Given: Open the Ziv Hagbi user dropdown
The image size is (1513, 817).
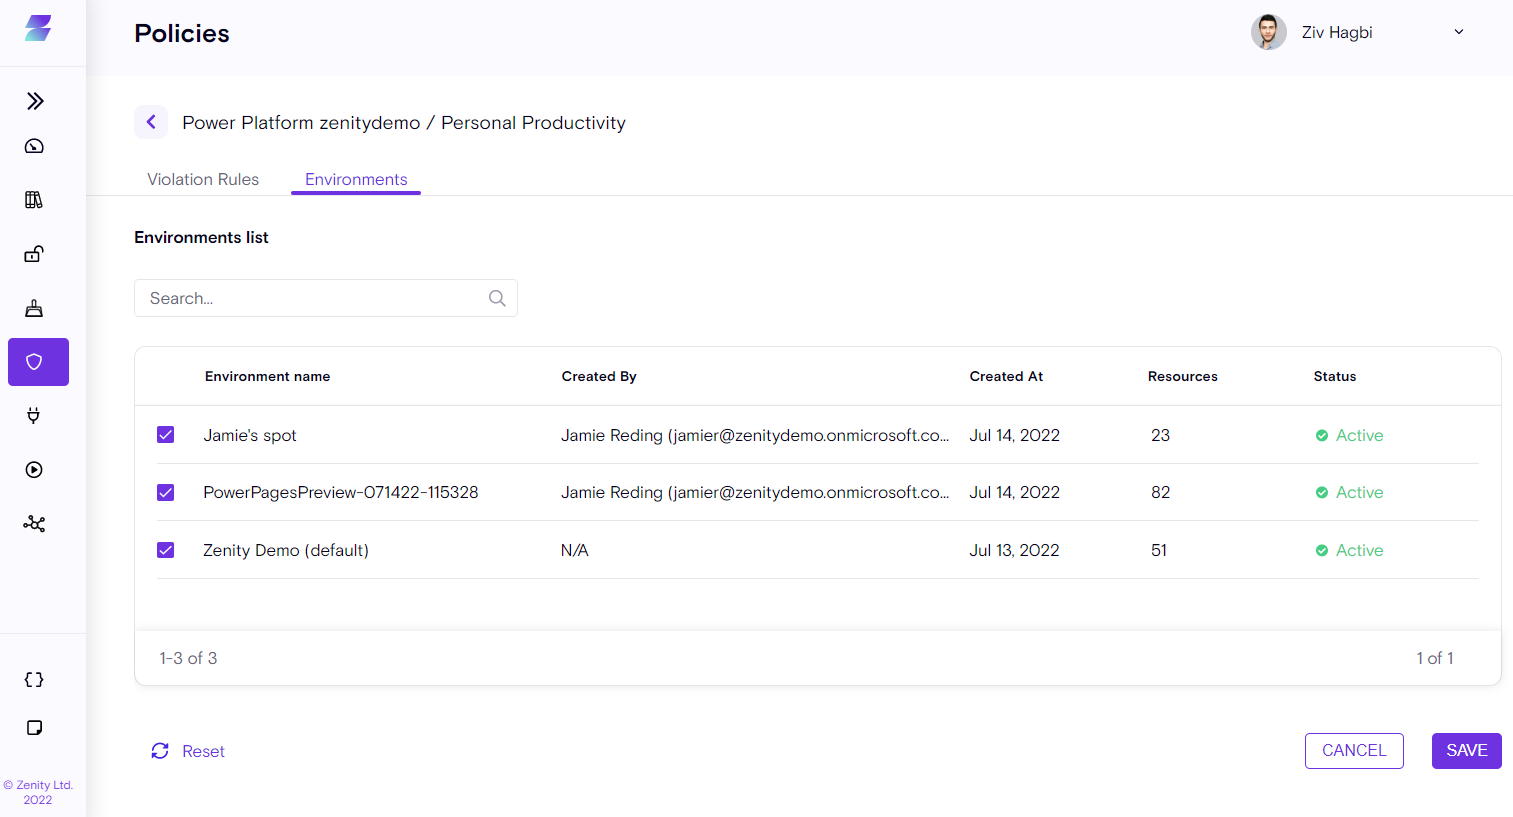Looking at the screenshot, I should (1458, 32).
